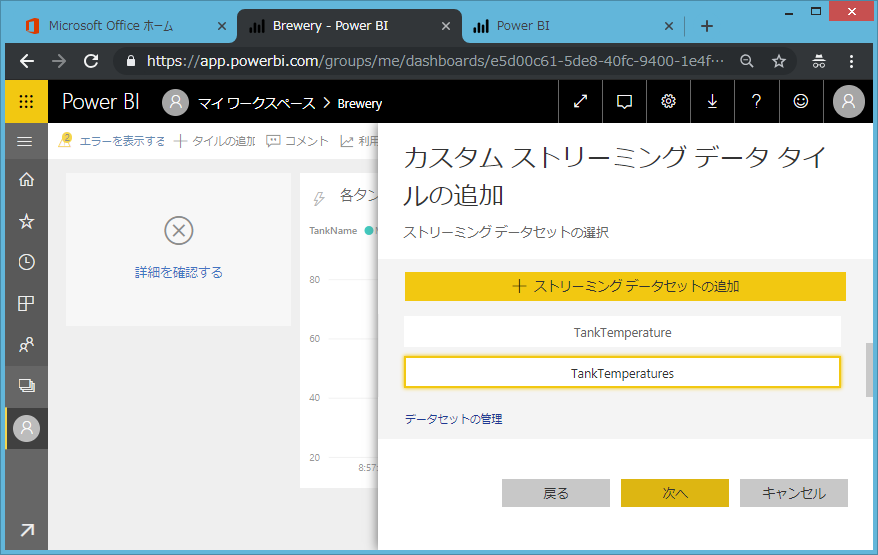Go back in browser
Viewport: 878px width, 555px height.
click(27, 61)
